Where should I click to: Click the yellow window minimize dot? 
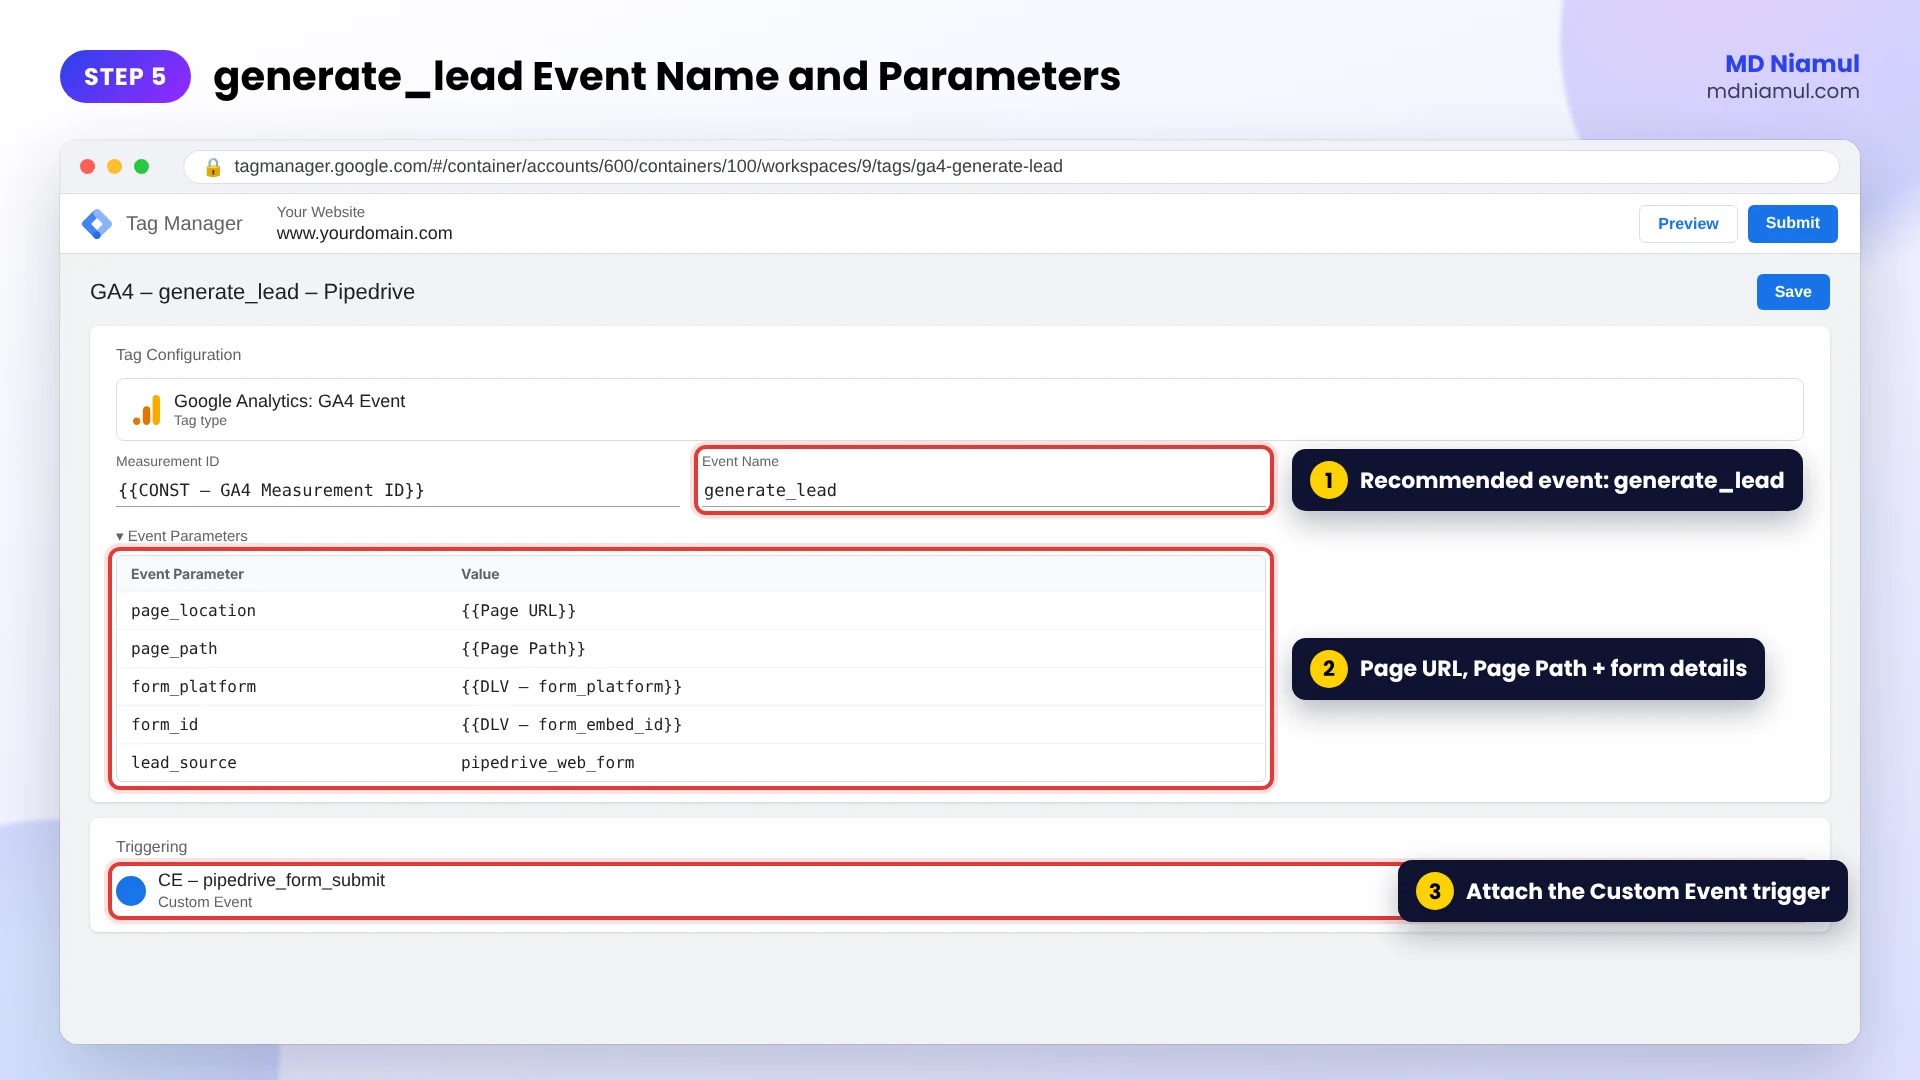(114, 167)
